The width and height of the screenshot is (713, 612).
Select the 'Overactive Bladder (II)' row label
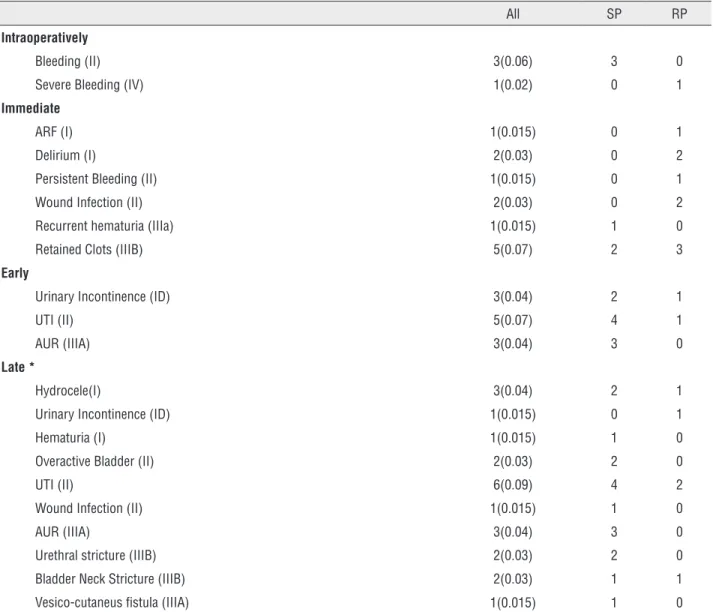(x=95, y=462)
